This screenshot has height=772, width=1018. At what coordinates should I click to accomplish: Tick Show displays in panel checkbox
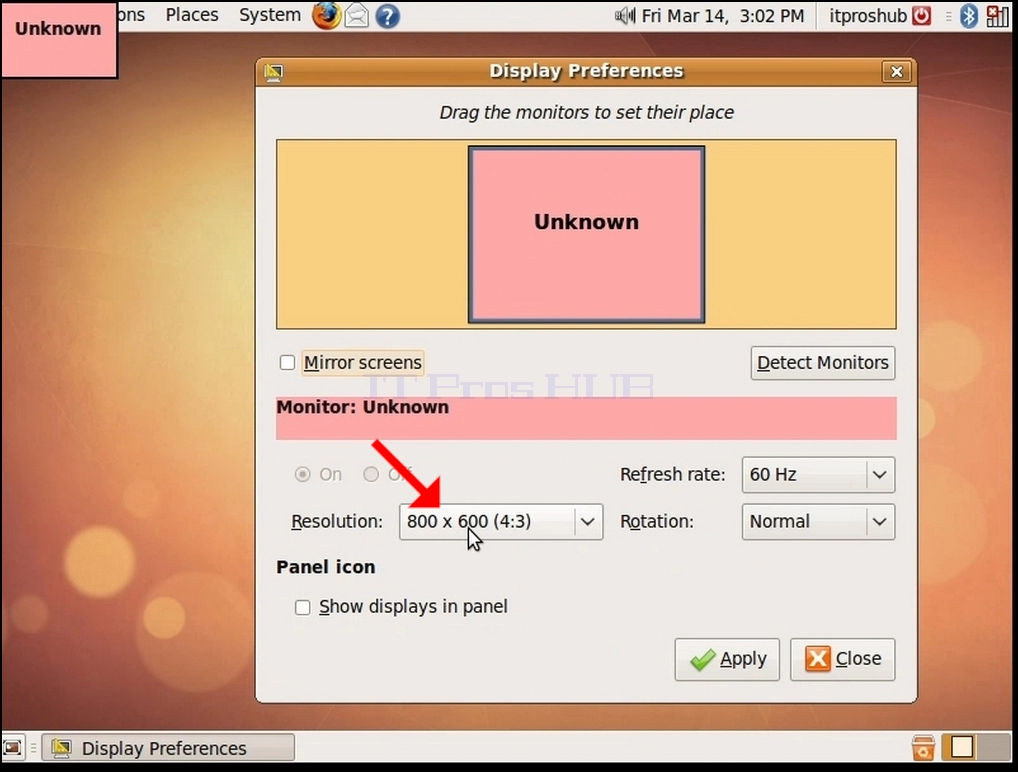click(x=303, y=607)
